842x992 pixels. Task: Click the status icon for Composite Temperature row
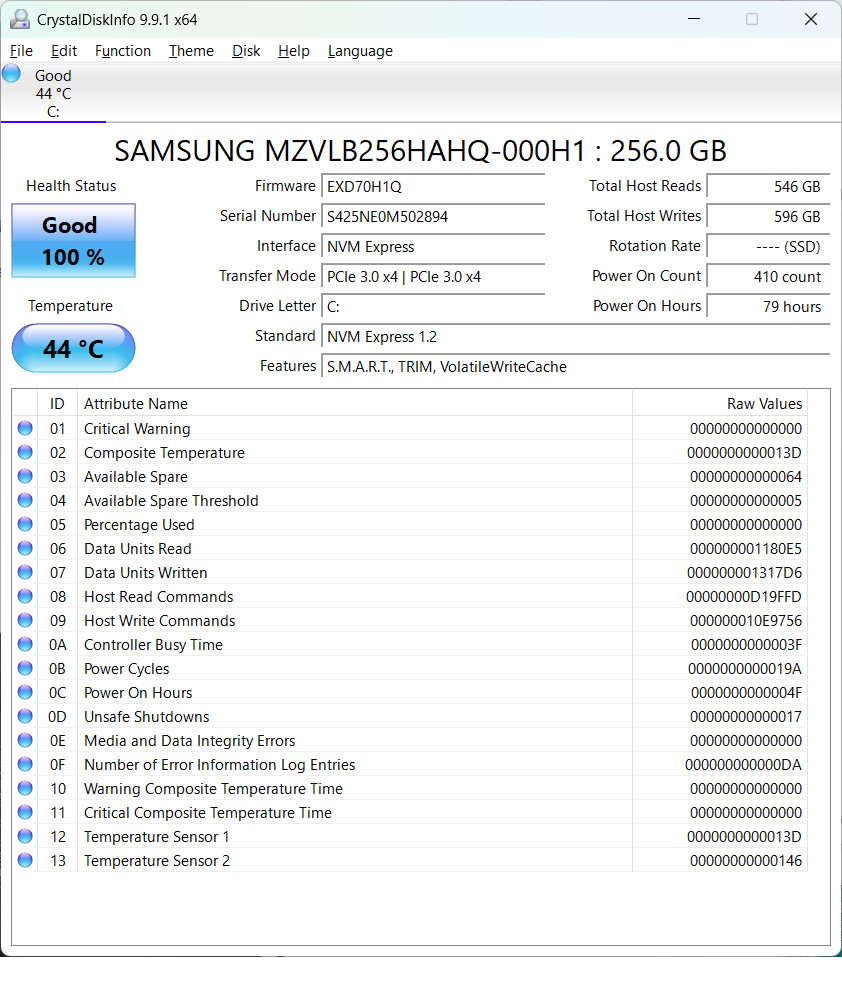25,452
